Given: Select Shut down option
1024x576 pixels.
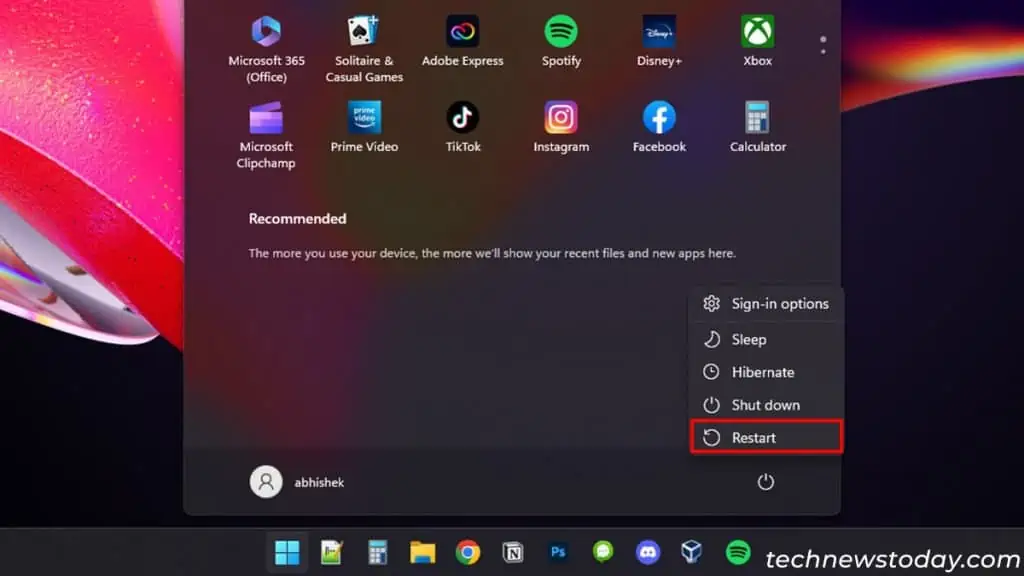Looking at the screenshot, I should [766, 405].
